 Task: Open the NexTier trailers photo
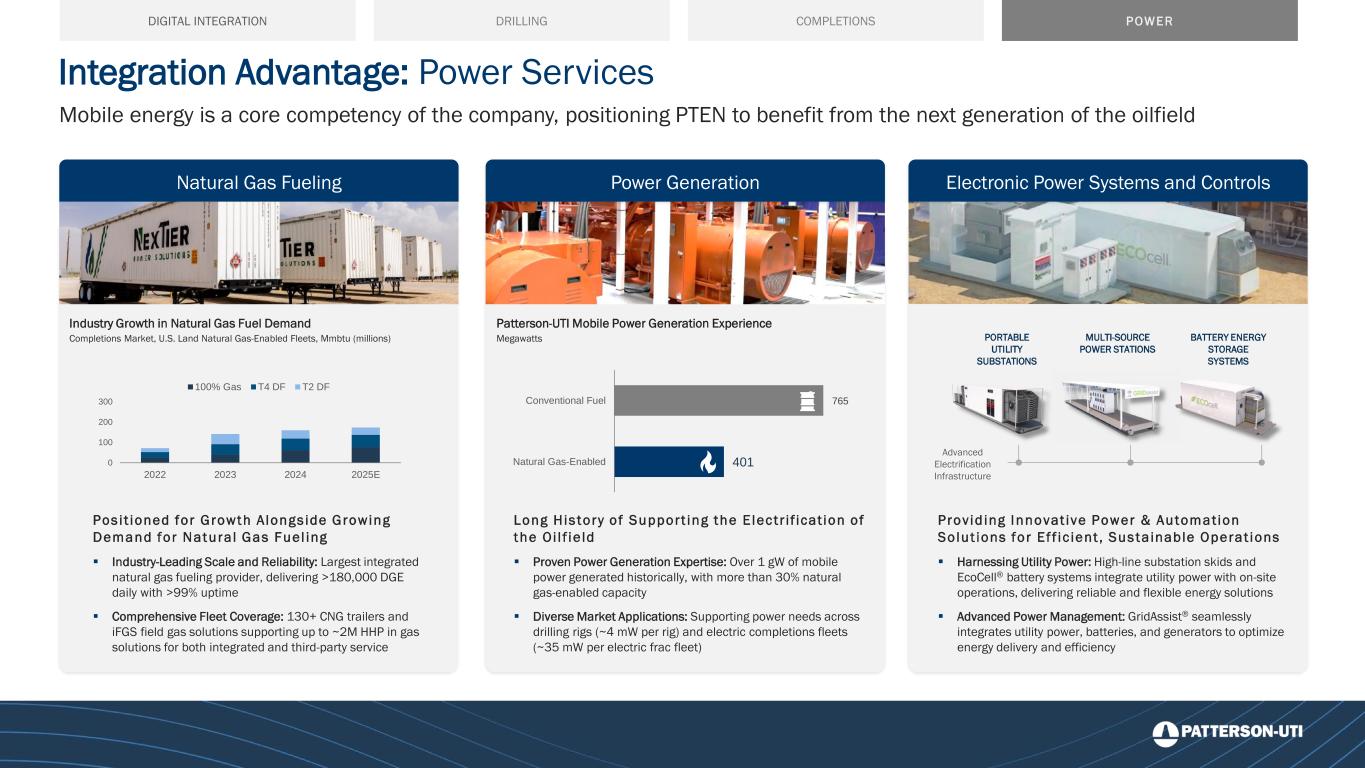point(259,253)
